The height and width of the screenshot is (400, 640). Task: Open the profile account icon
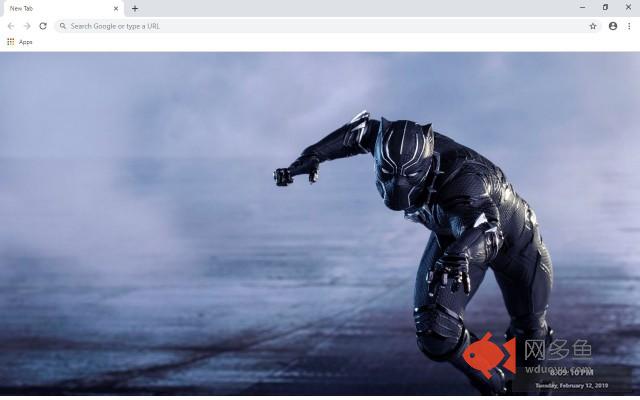click(613, 26)
